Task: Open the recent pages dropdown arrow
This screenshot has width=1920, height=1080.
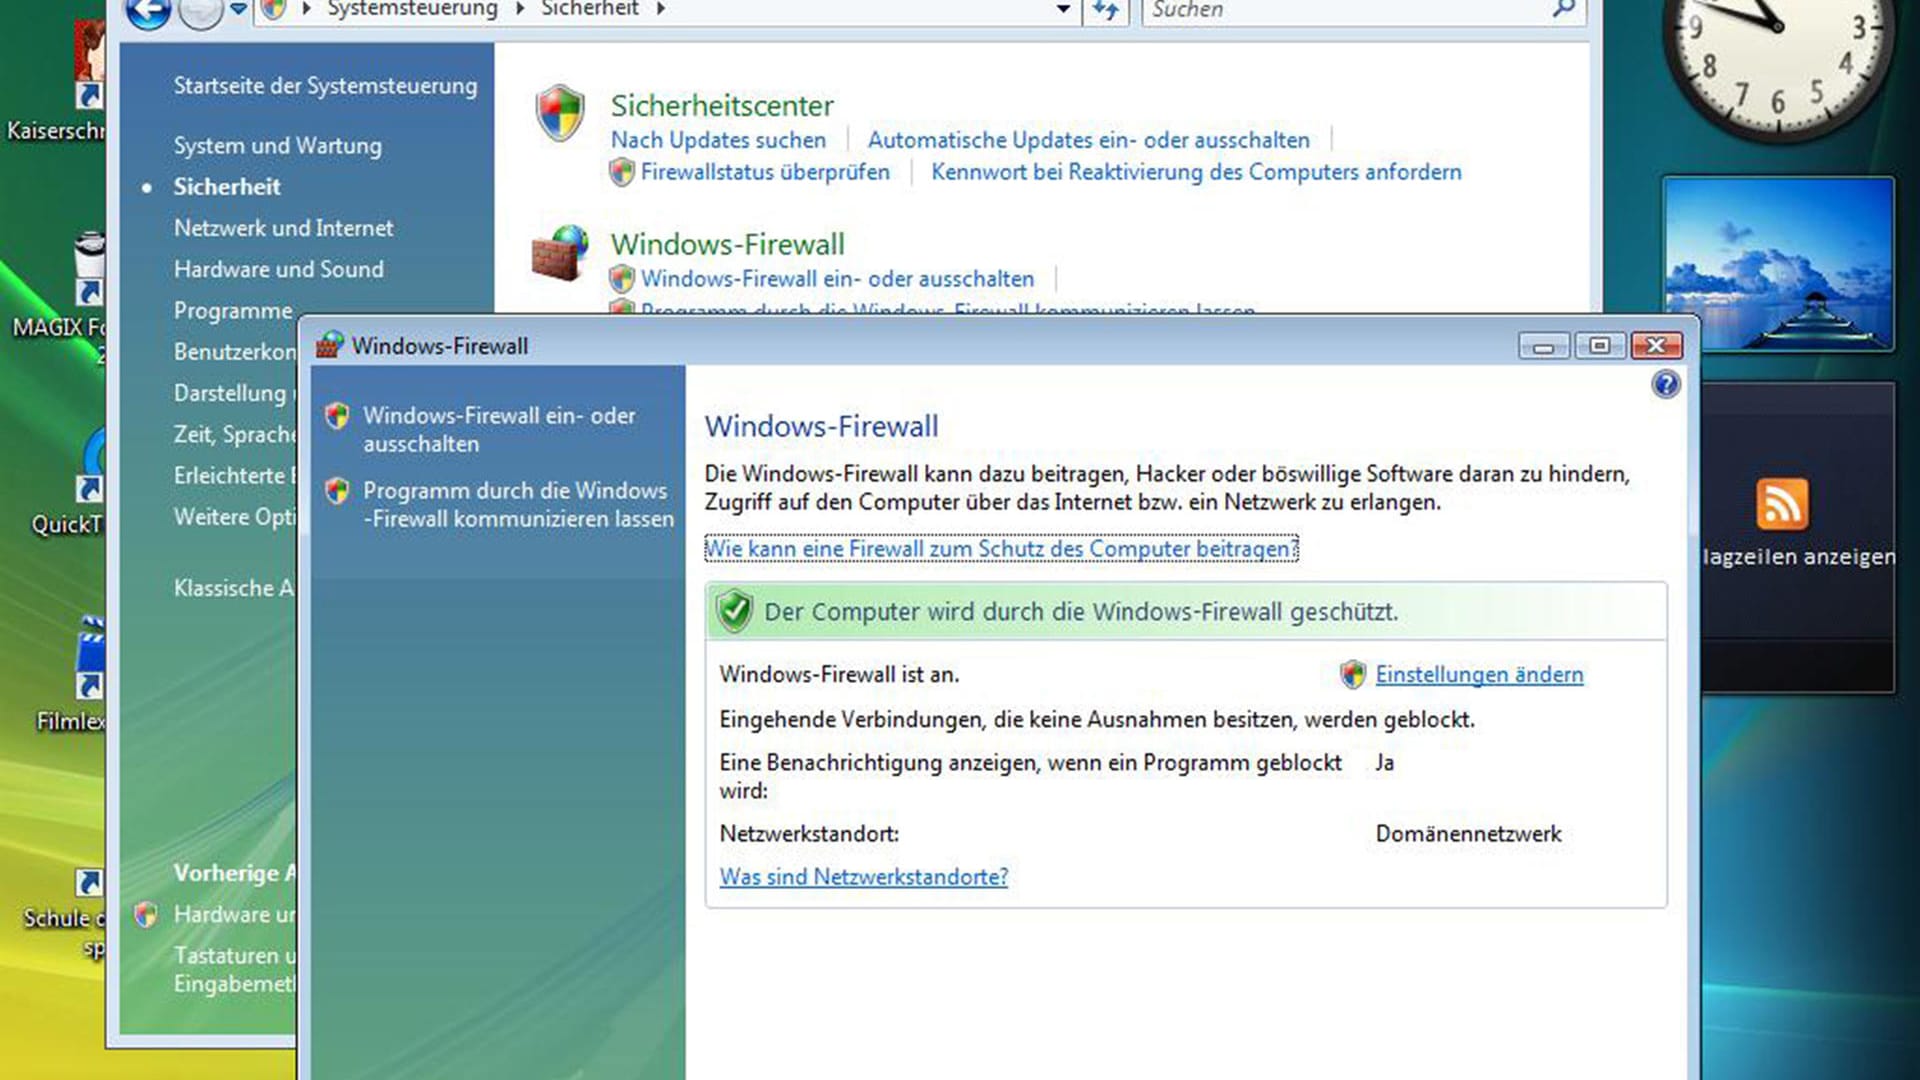Action: point(238,10)
